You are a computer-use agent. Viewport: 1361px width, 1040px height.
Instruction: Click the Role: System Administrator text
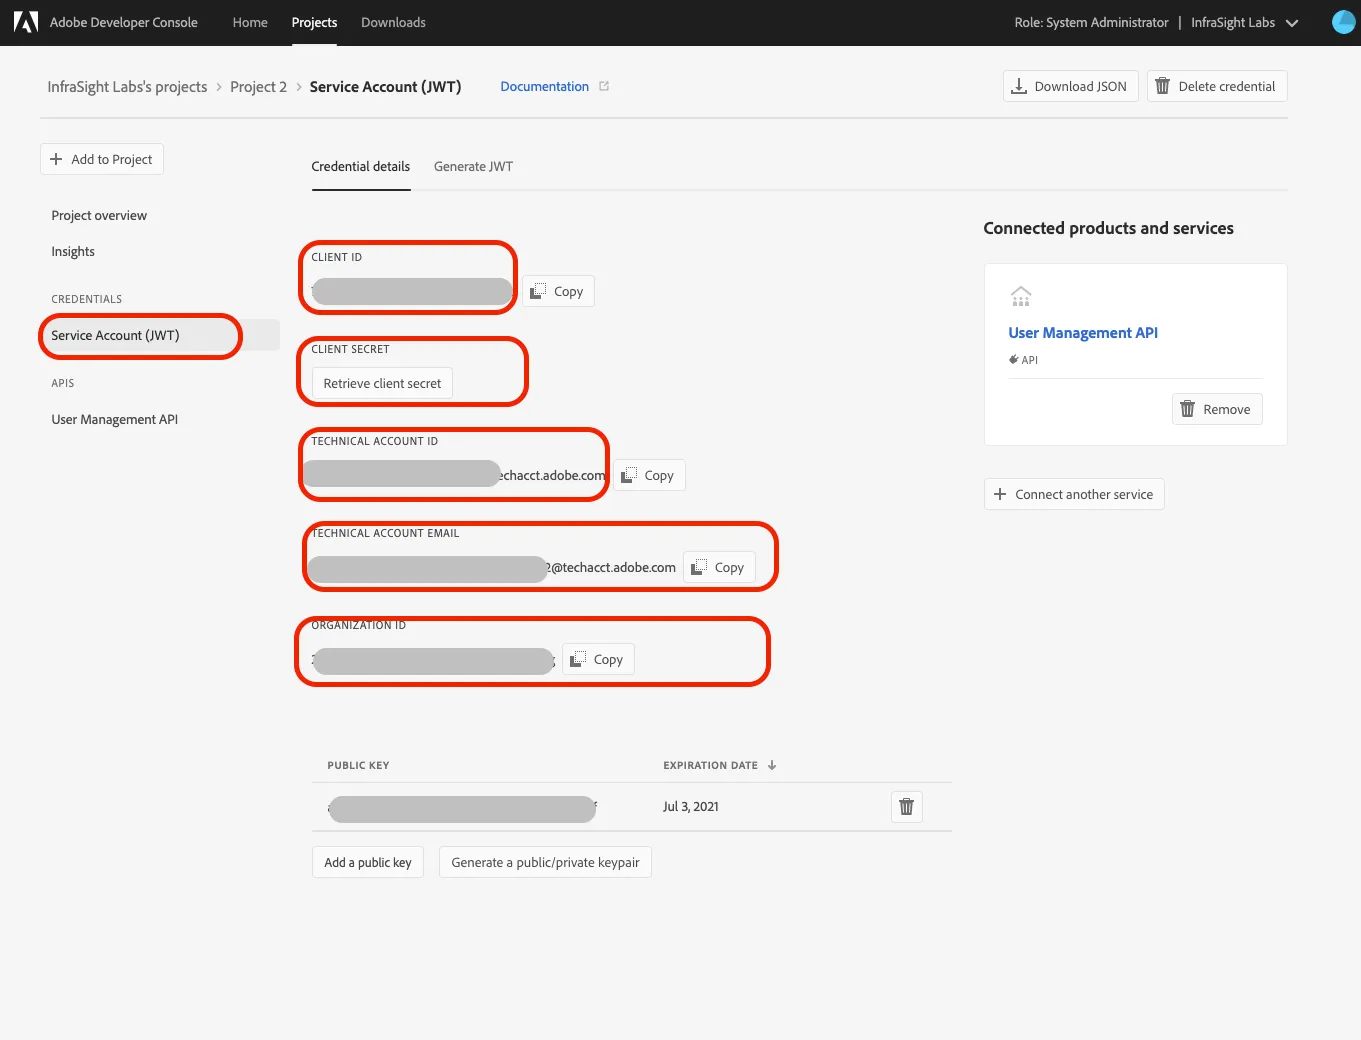coord(1091,22)
